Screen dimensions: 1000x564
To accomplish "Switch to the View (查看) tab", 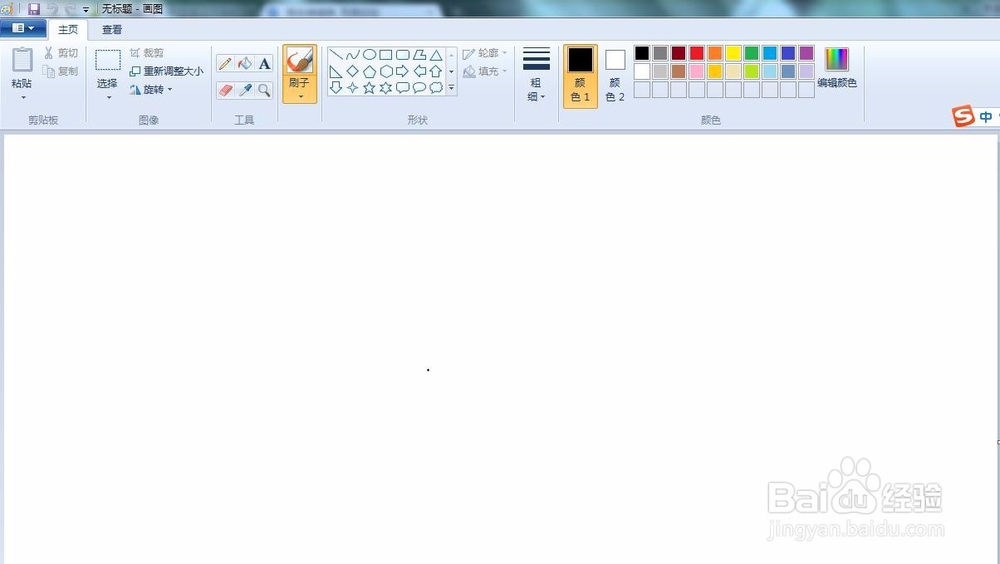I will click(x=112, y=29).
